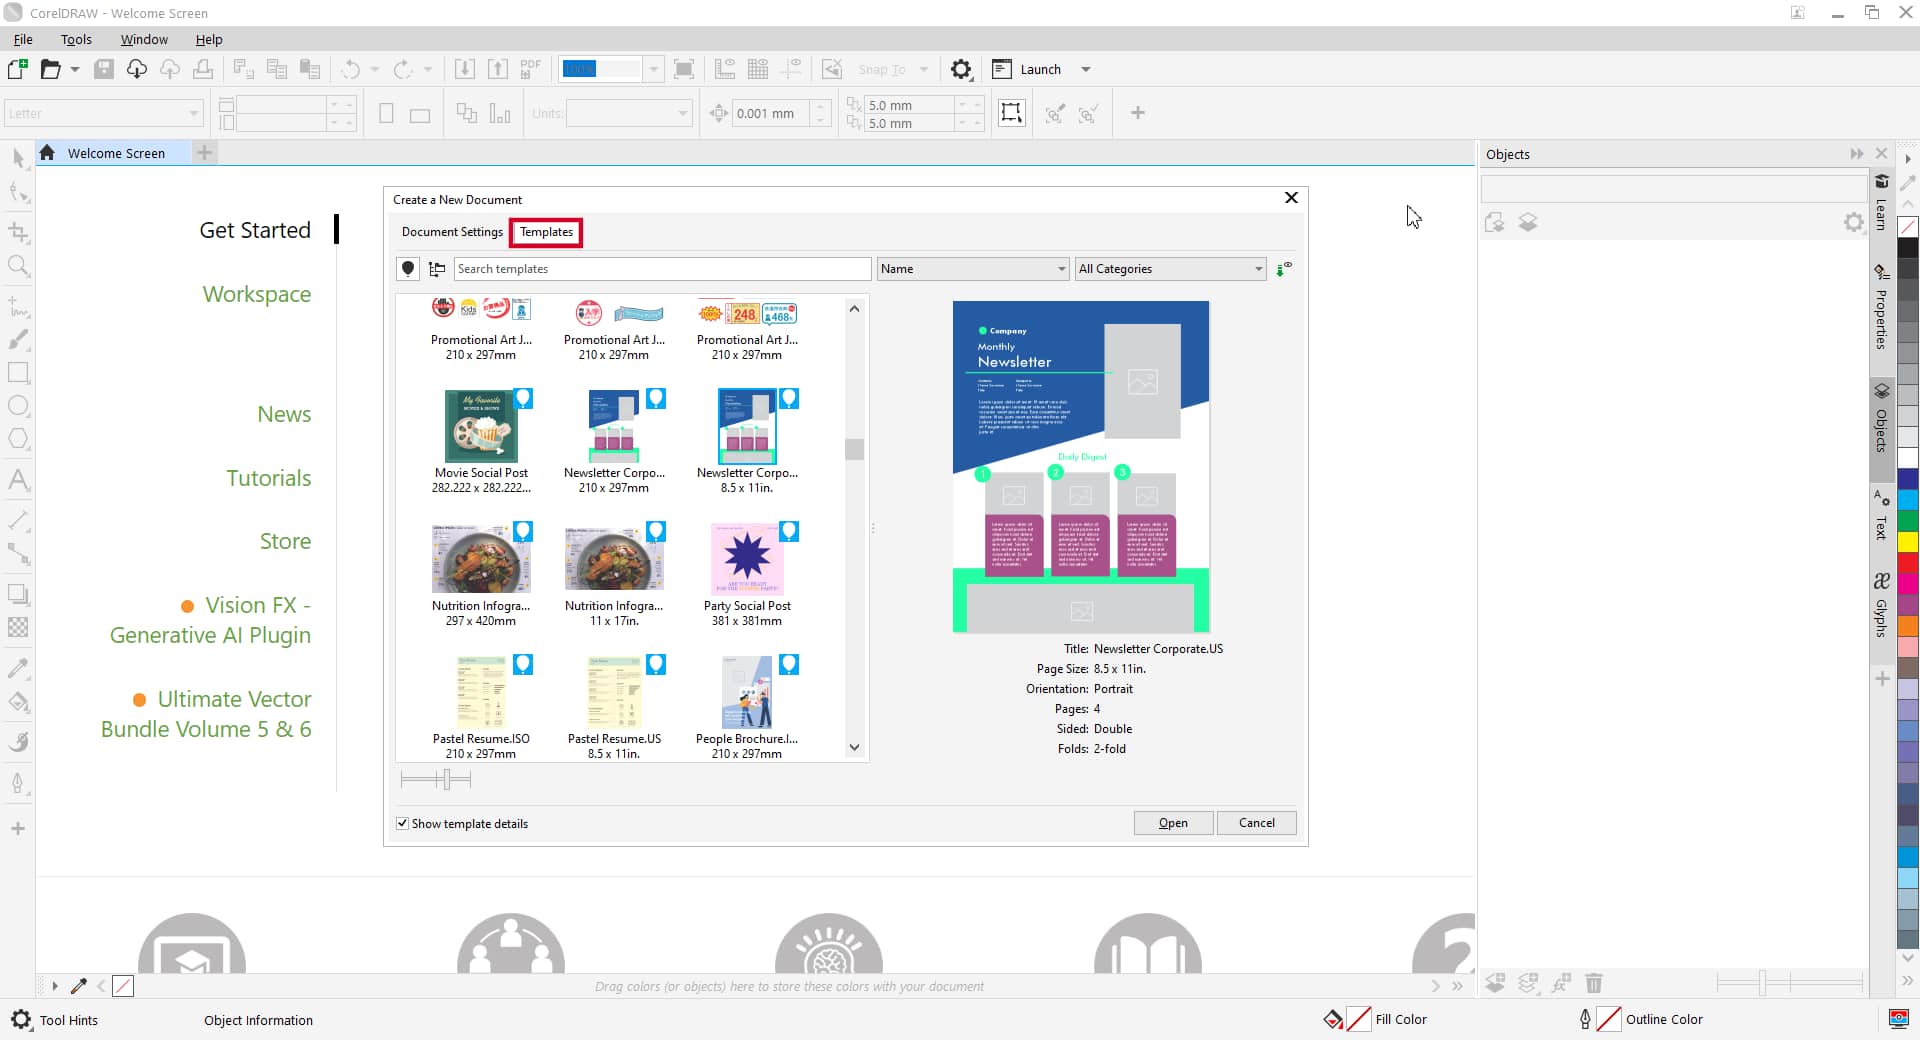Open the Window menu
The image size is (1920, 1040).
[x=144, y=39]
